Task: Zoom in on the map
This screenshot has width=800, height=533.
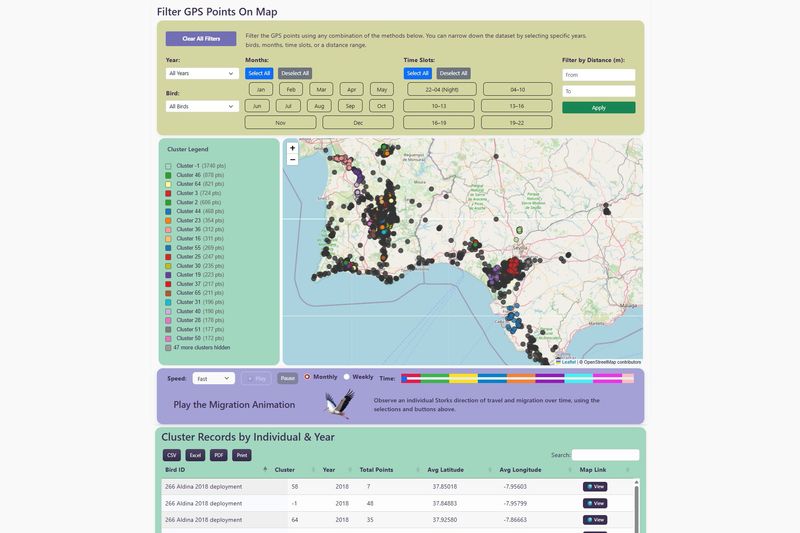Action: [x=292, y=148]
